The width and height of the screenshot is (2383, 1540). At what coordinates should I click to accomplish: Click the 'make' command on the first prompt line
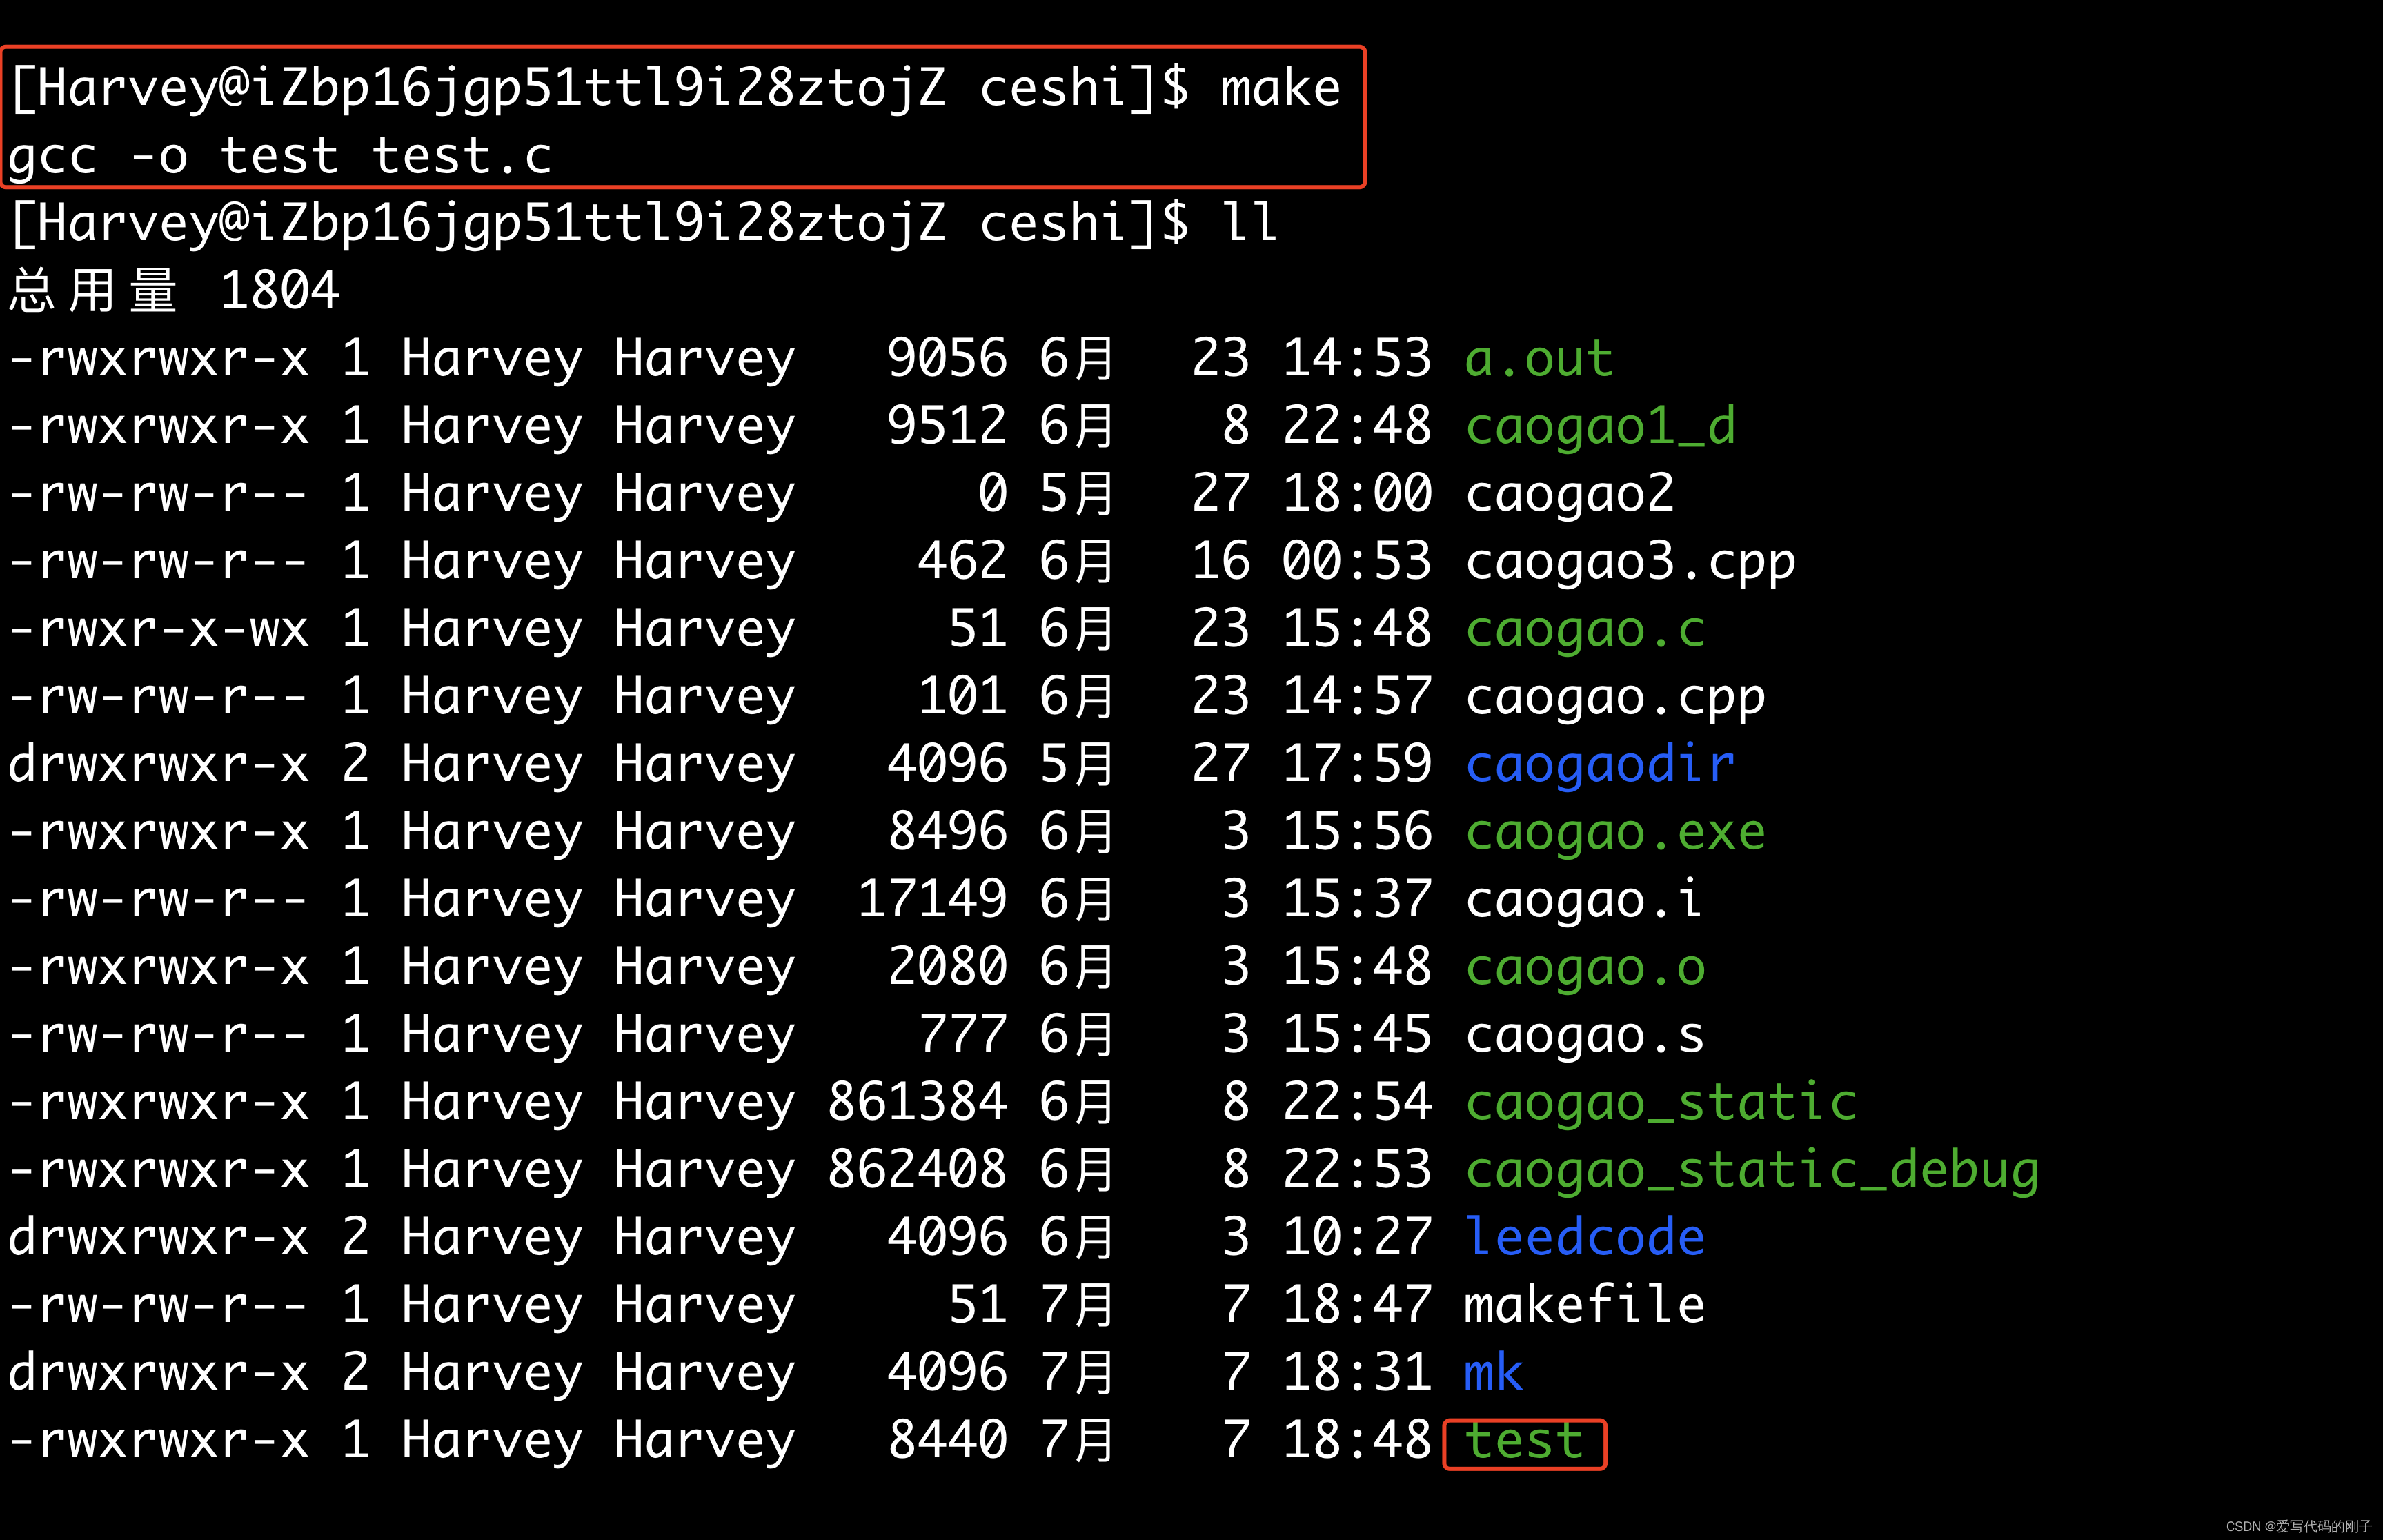pos(1280,88)
